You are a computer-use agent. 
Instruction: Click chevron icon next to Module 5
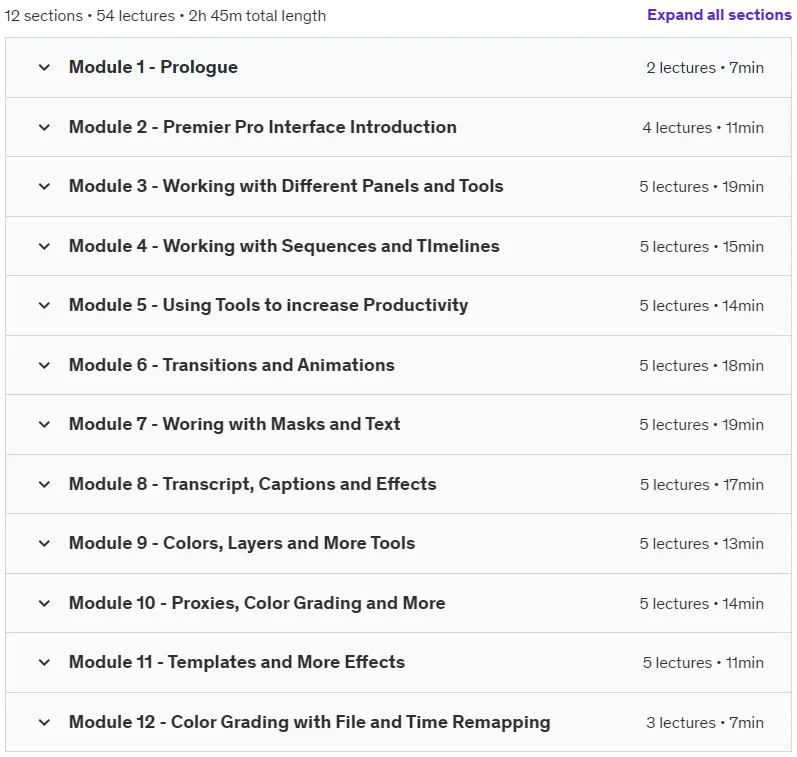(x=44, y=305)
